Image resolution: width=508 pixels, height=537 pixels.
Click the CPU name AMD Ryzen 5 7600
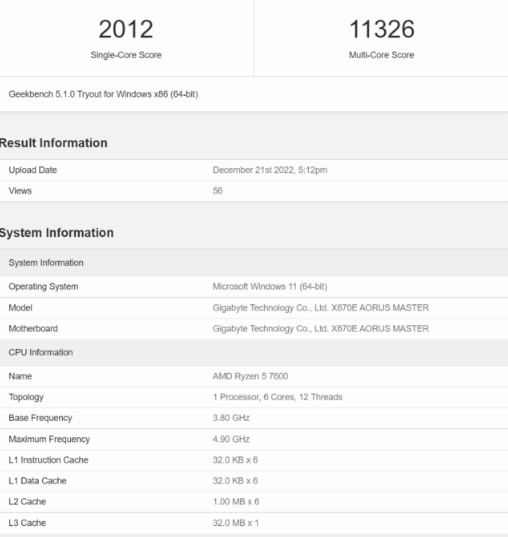click(x=250, y=376)
